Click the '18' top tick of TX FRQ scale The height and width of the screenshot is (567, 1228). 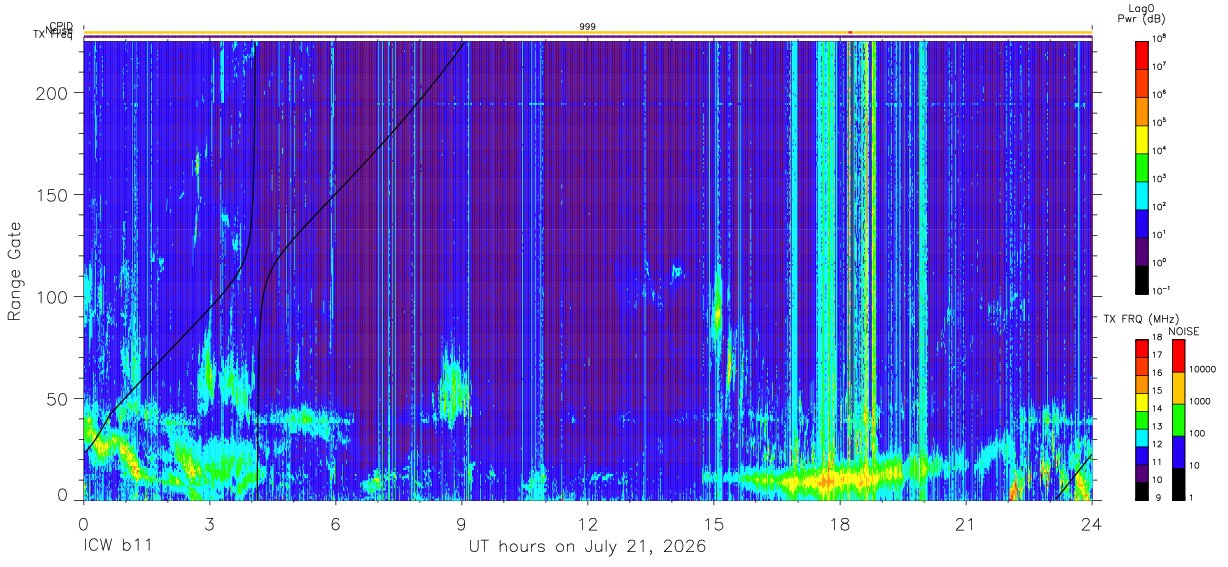click(1157, 338)
